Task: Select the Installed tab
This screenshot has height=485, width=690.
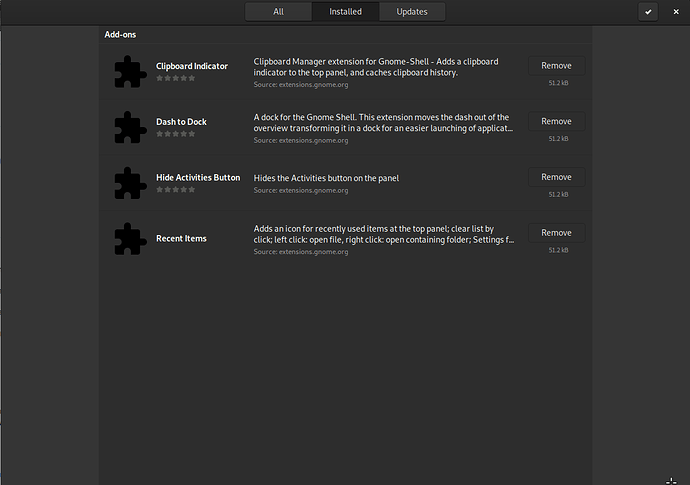Action: point(345,12)
